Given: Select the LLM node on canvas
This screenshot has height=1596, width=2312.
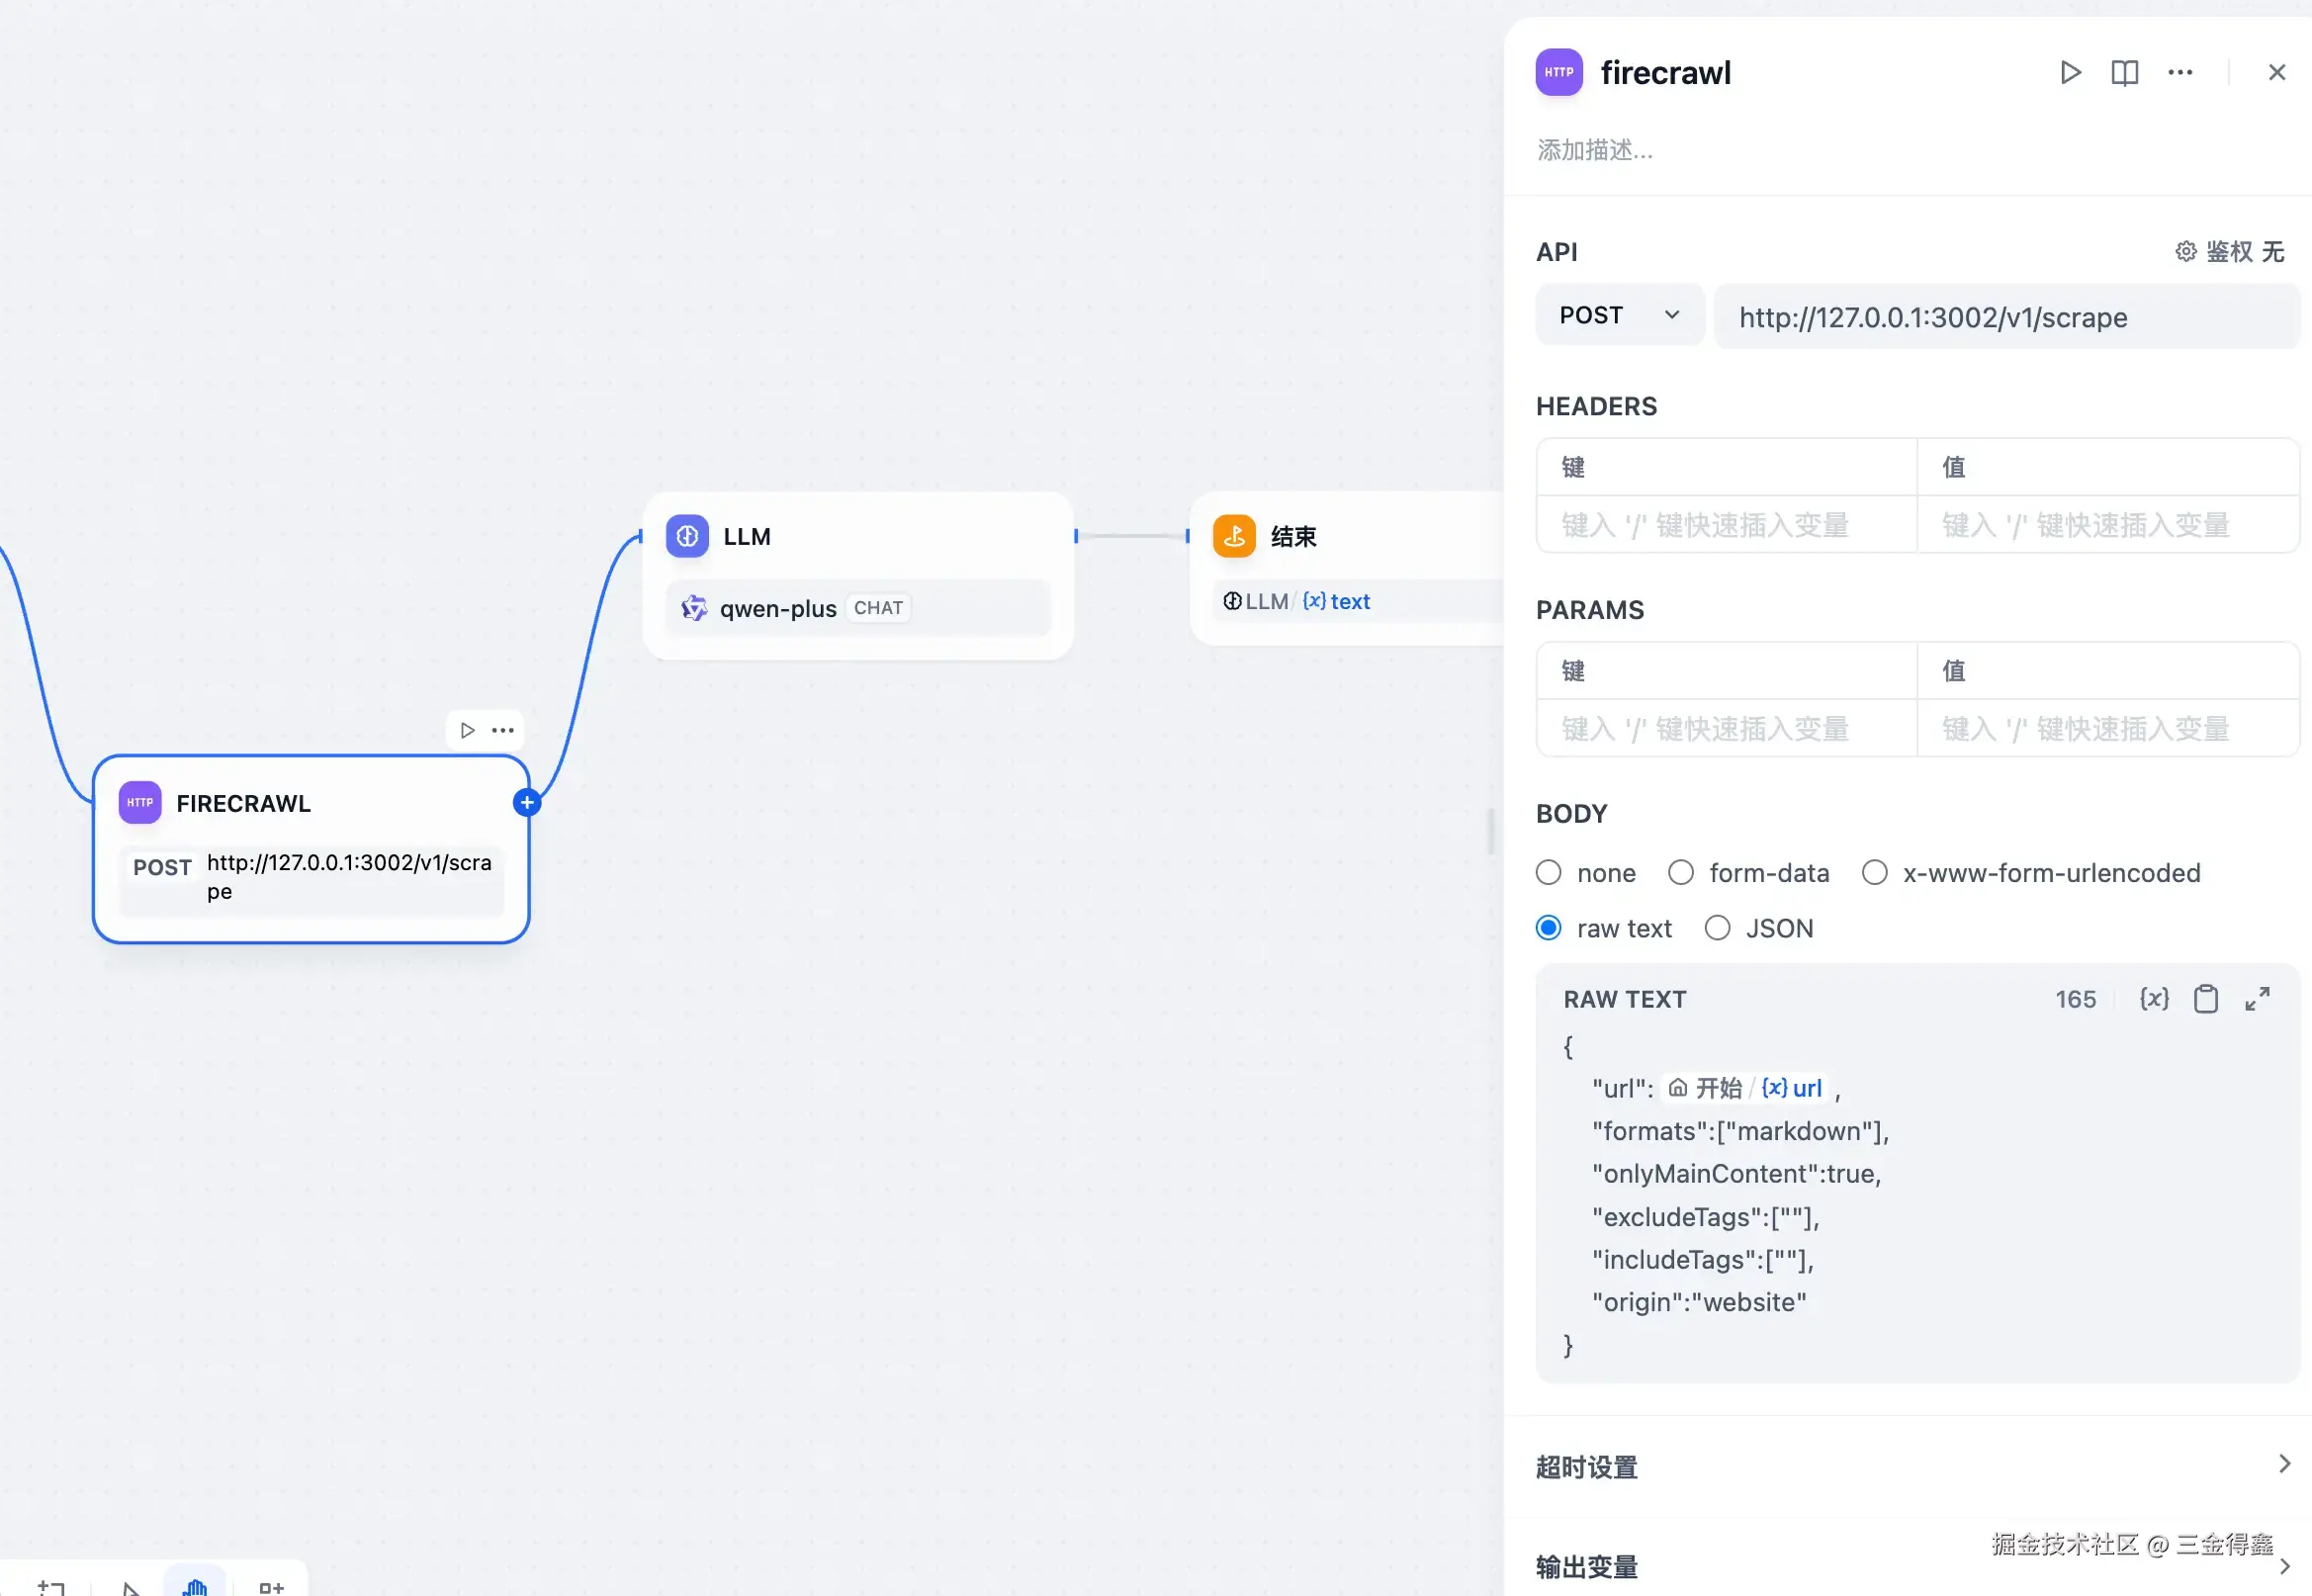Looking at the screenshot, I should (x=858, y=537).
